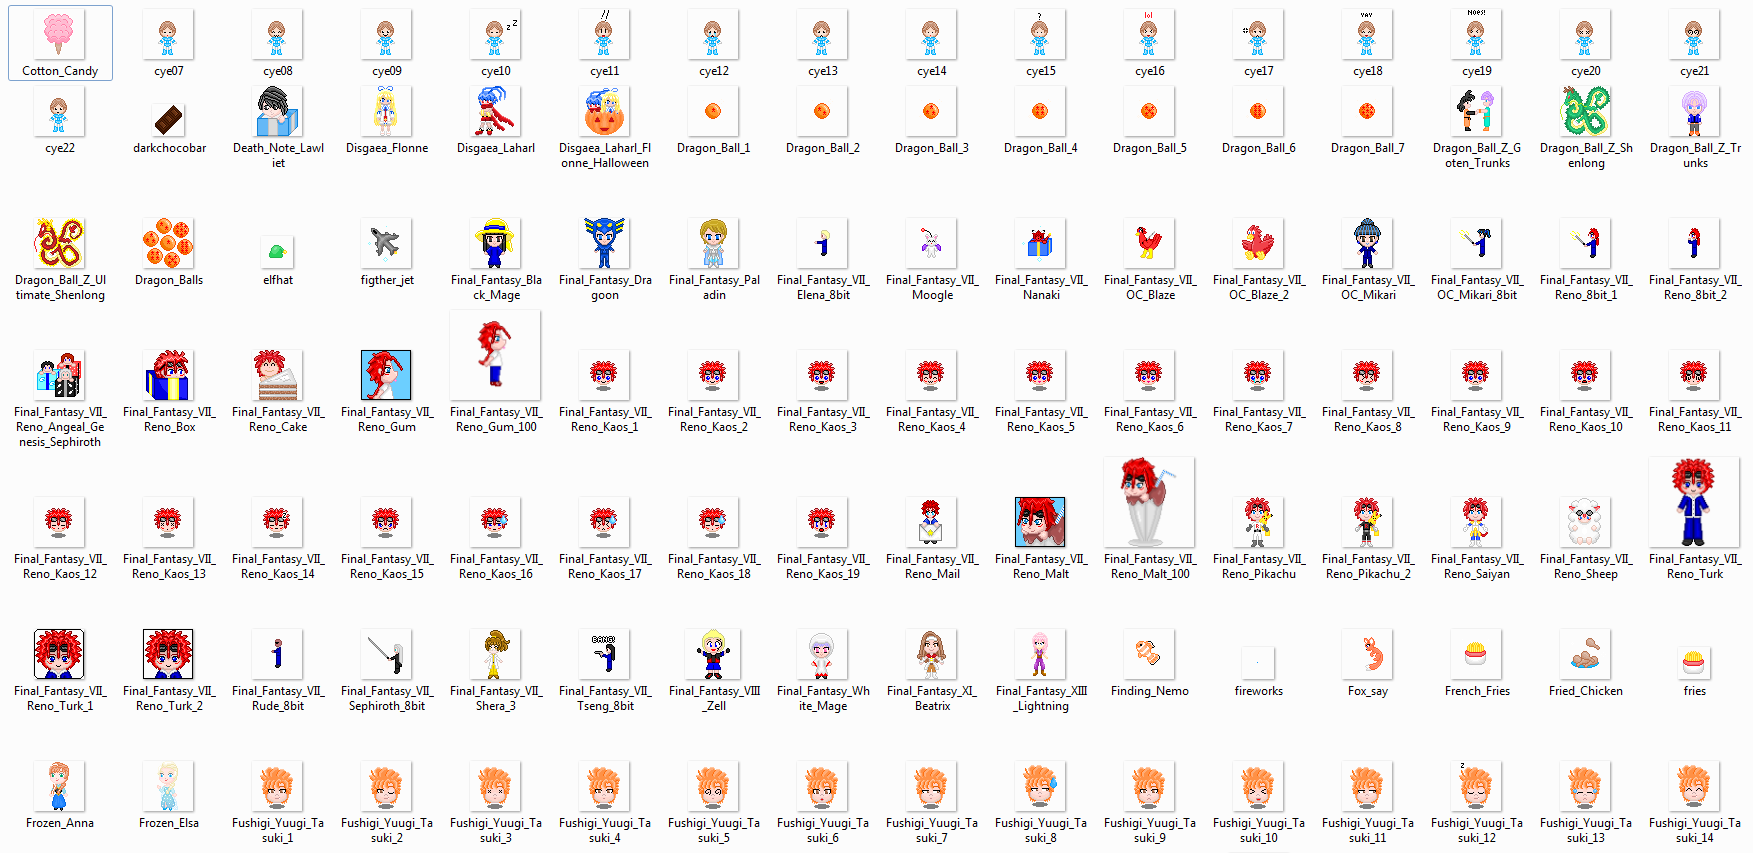Open the Final_Fantasy_Black_Mage icon
1753x853 pixels.
[495, 243]
